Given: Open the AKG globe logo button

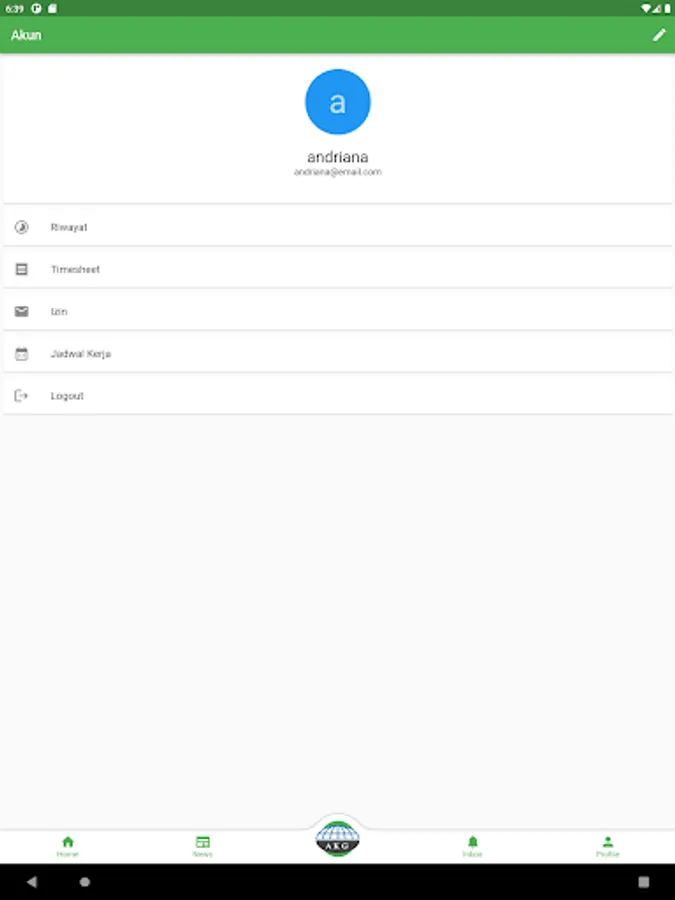Looking at the screenshot, I should click(x=338, y=839).
